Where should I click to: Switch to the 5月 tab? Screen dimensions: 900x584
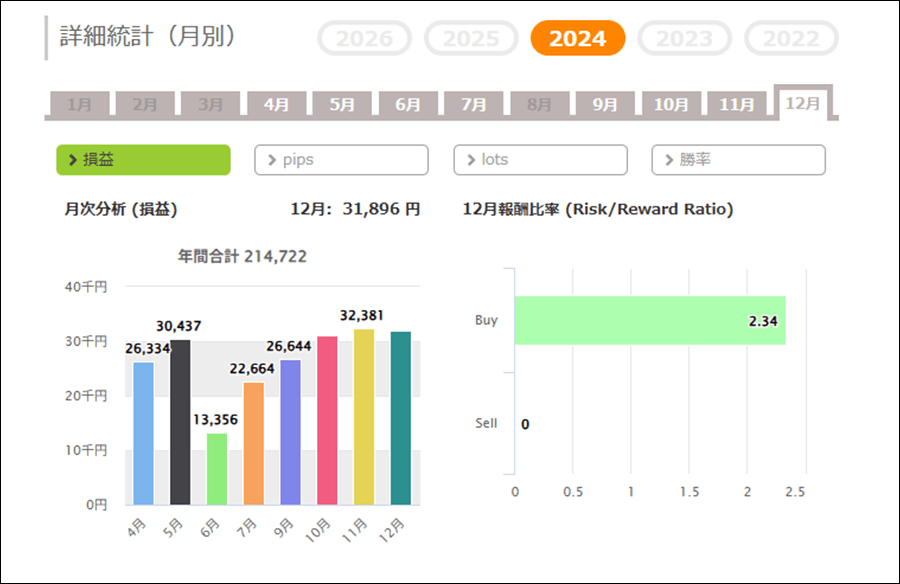click(342, 104)
